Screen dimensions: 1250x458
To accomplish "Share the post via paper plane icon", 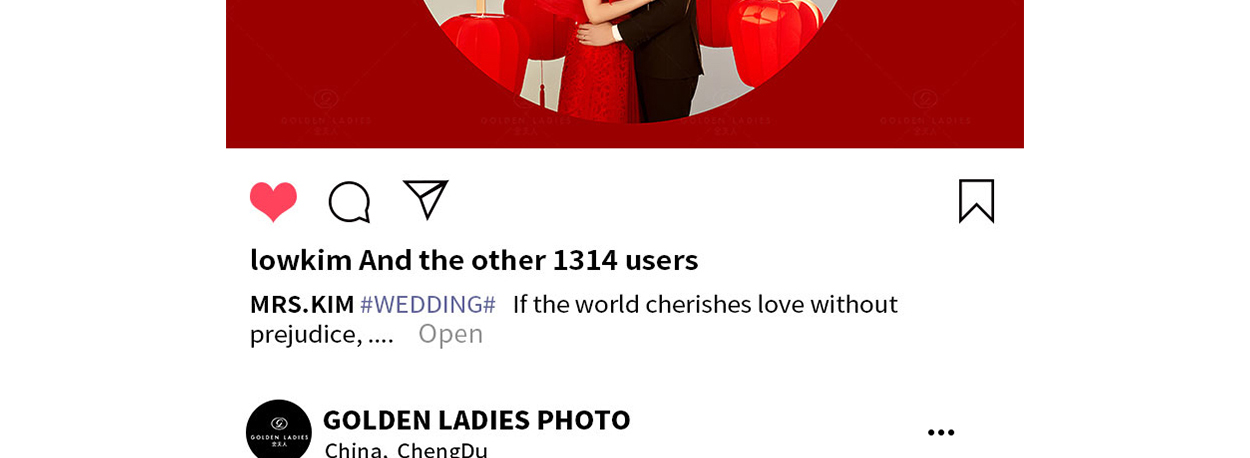I will tap(425, 199).
